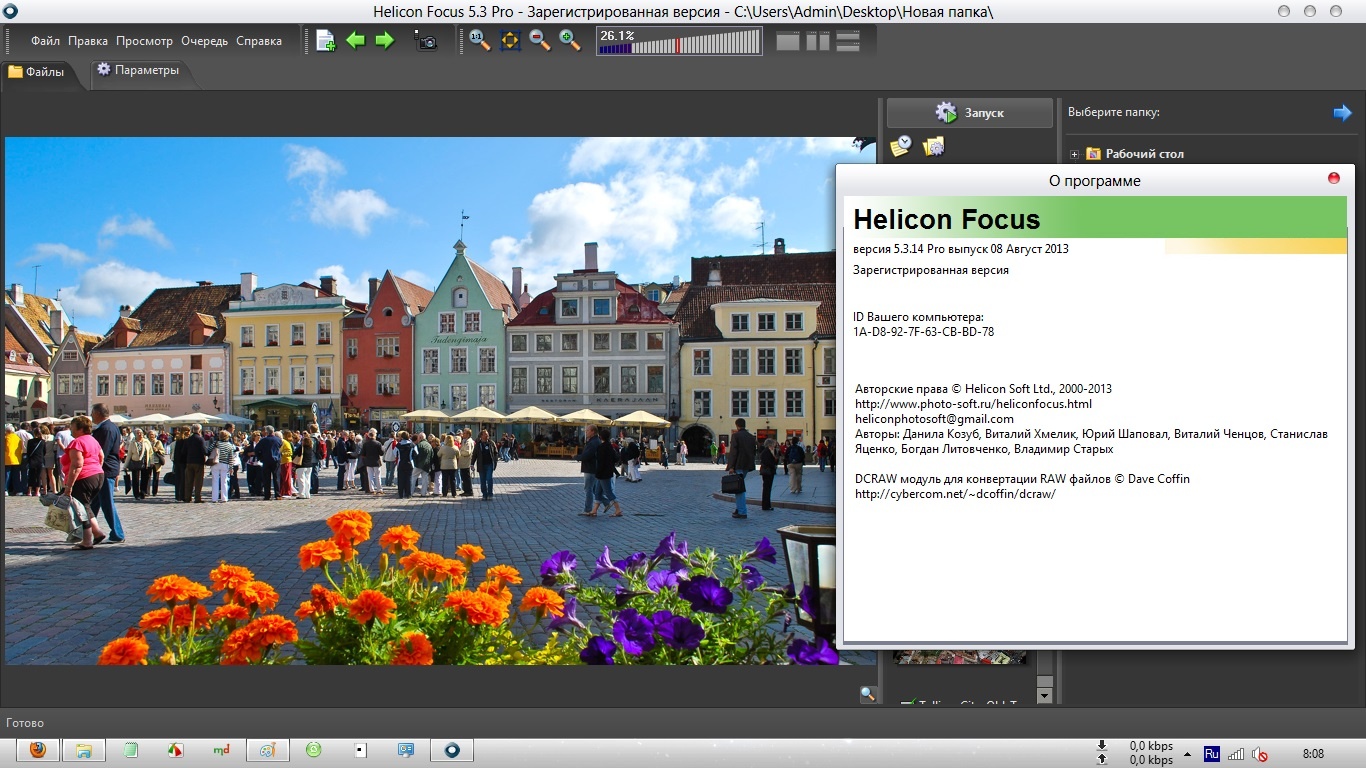Open the Helicon Focus taskbar button
The image size is (1366, 768).
452,750
